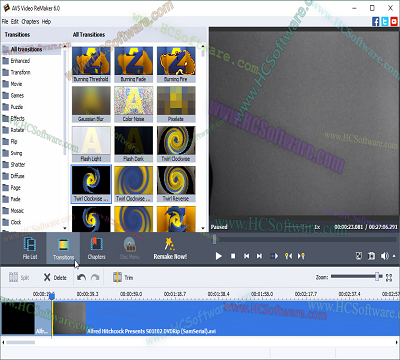Click the Split tool button

click(x=19, y=277)
